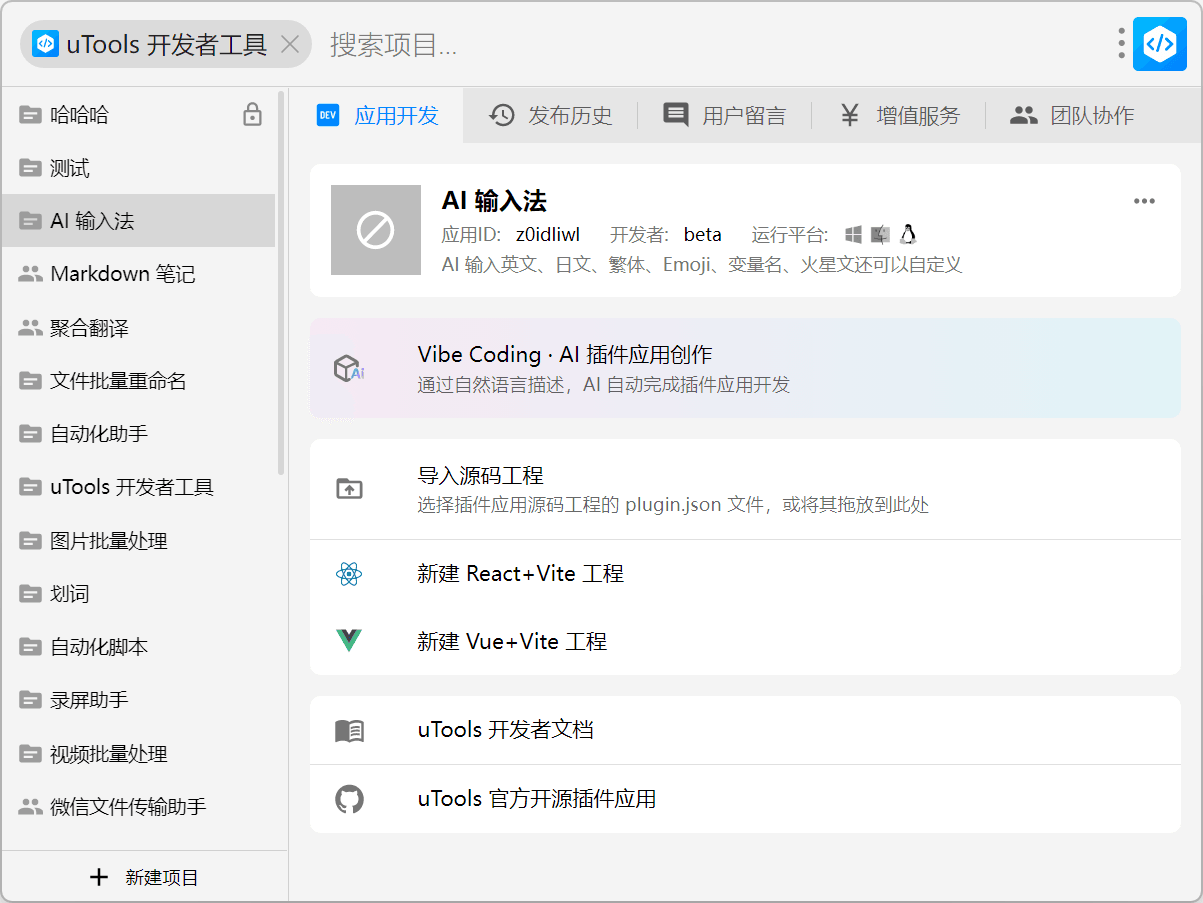The image size is (1203, 903).
Task: Open uTools 开发者文档 link
Action: (745, 730)
